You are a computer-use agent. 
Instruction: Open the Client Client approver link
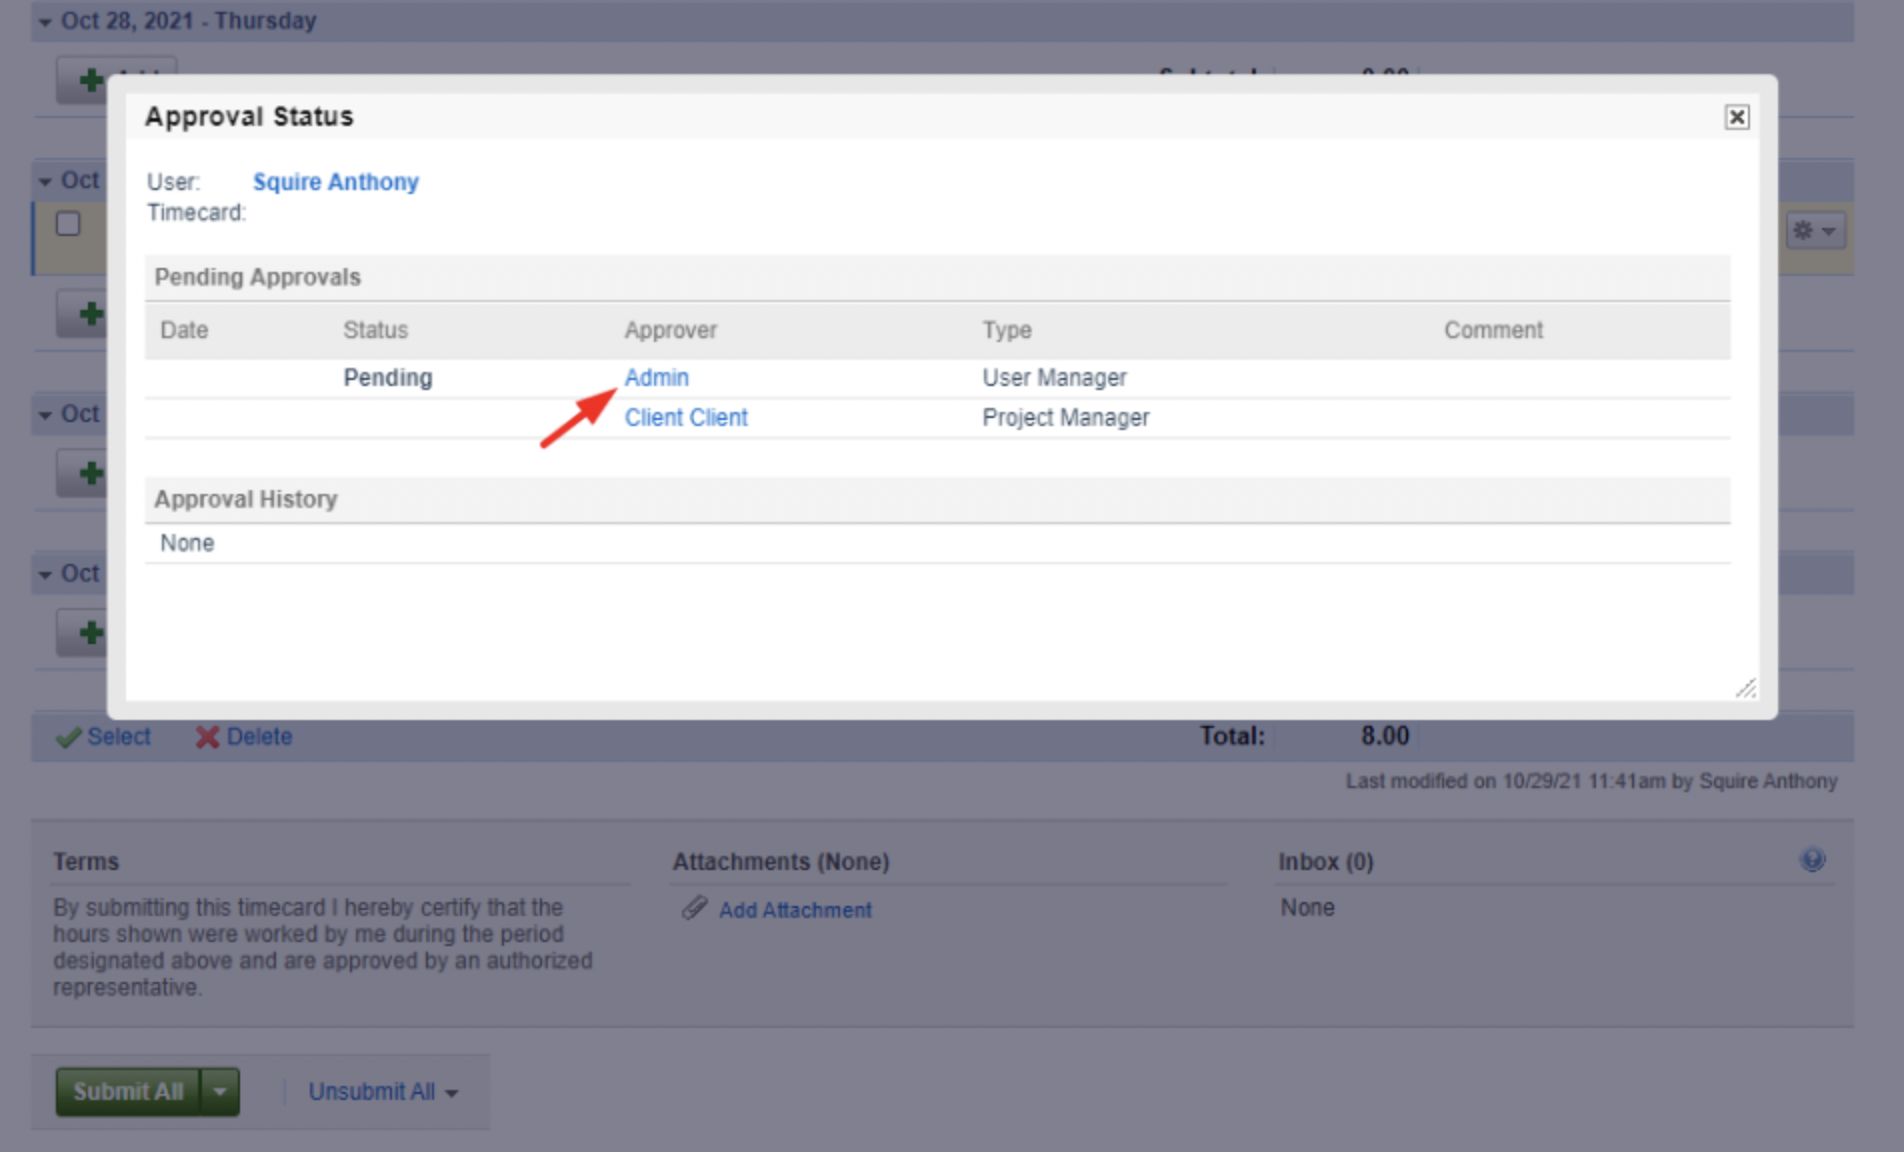[686, 418]
